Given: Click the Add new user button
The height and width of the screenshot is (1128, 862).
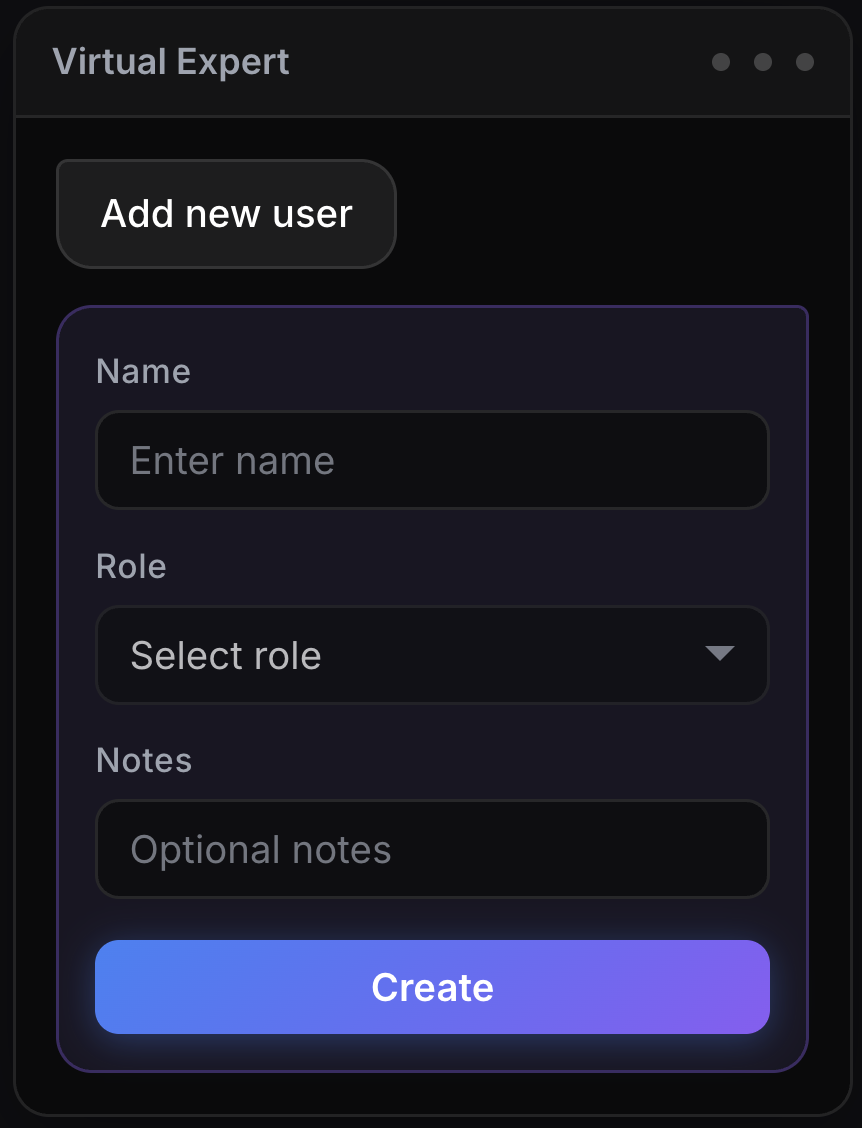Looking at the screenshot, I should click(226, 214).
